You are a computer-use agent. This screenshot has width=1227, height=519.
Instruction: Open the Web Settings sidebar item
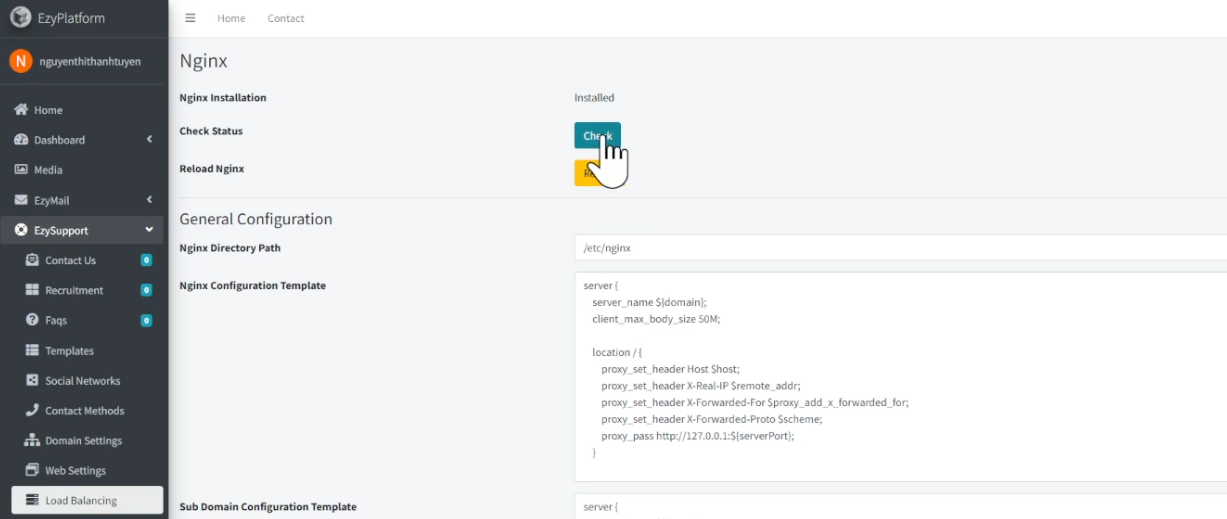pyautogui.click(x=75, y=471)
